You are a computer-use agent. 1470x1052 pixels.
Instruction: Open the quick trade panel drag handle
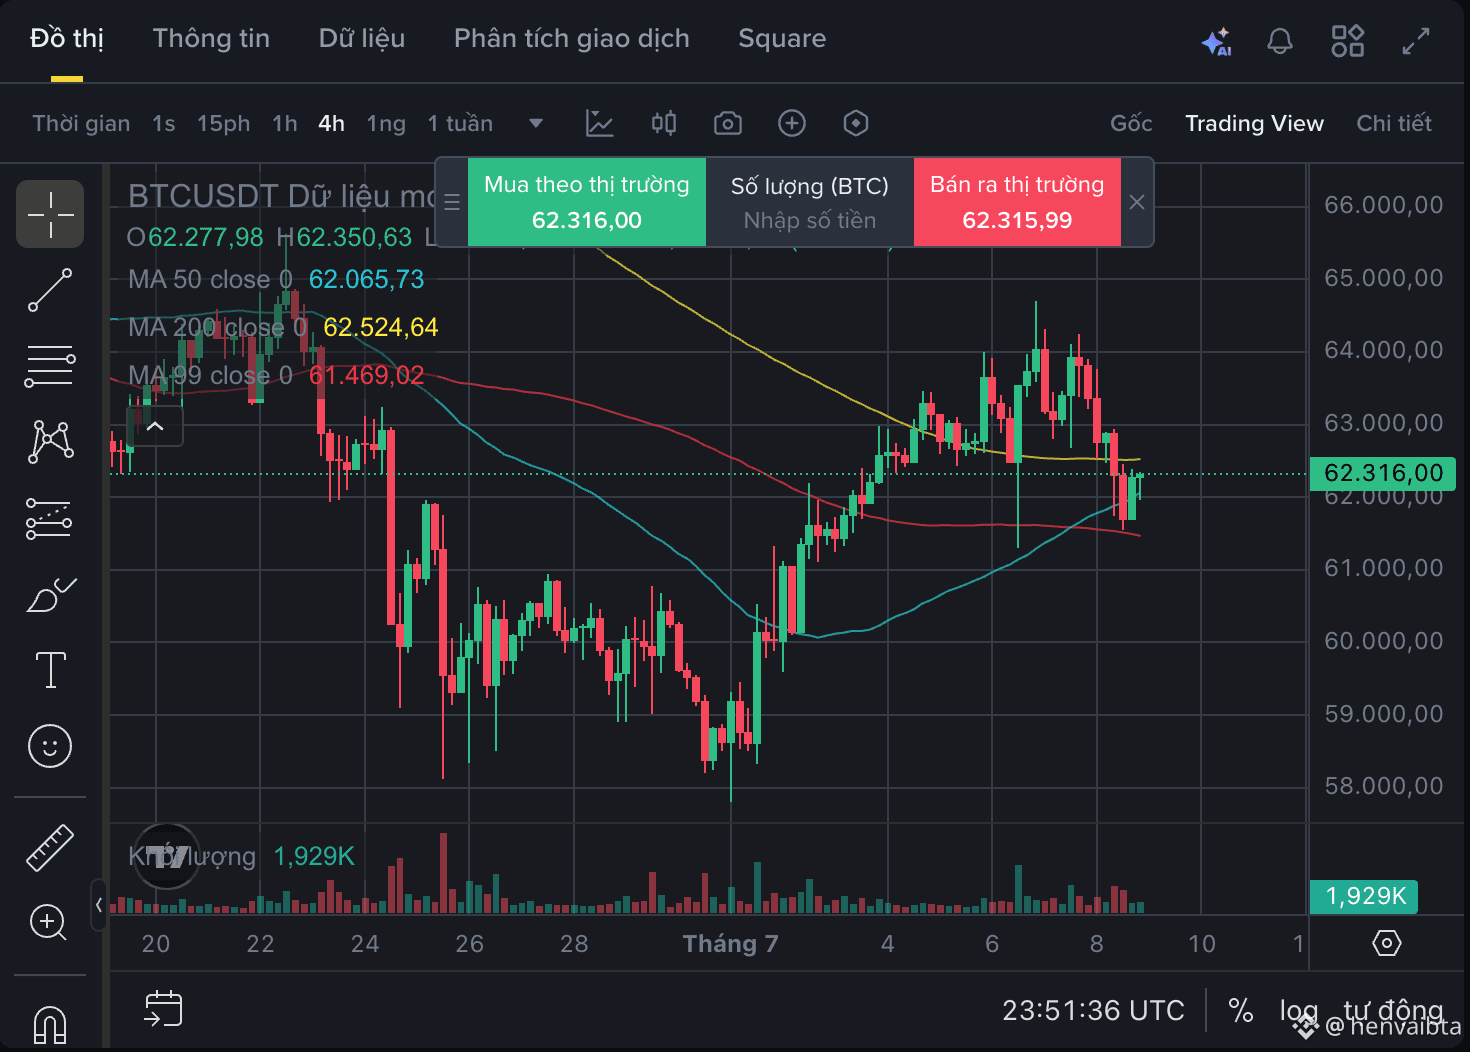(x=452, y=203)
